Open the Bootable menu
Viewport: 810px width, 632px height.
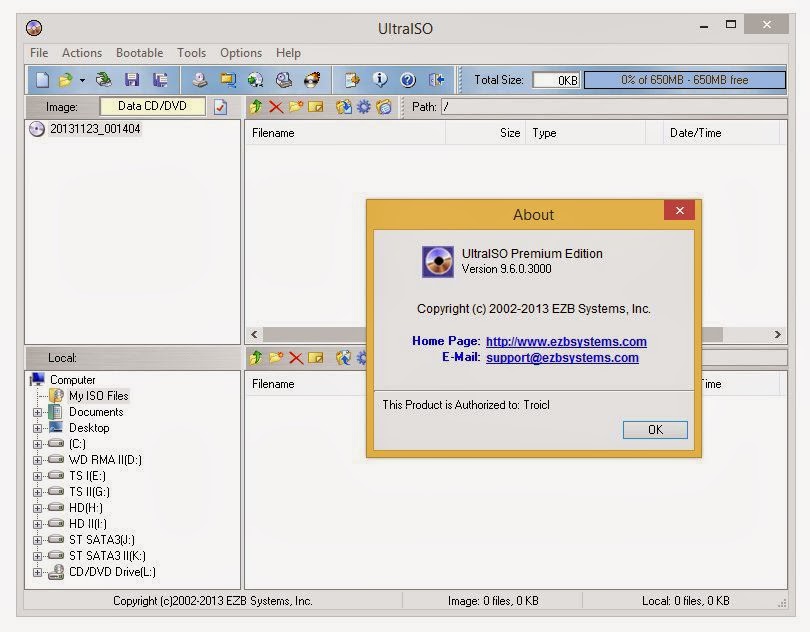(140, 53)
